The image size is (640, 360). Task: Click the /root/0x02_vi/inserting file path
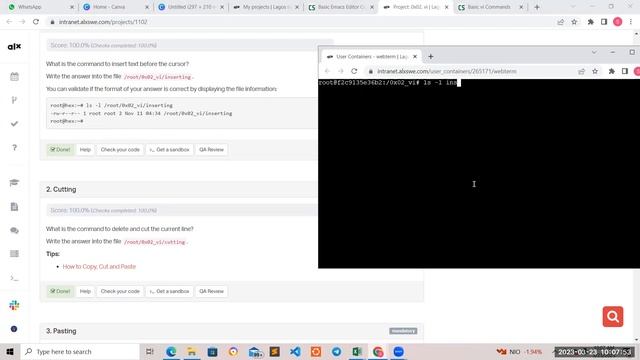click(158, 77)
